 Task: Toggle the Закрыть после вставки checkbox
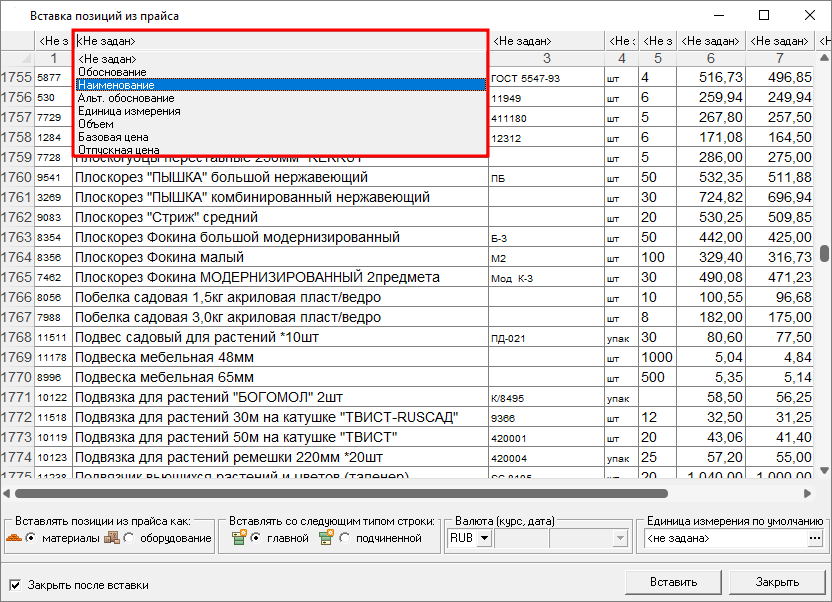click(15, 585)
